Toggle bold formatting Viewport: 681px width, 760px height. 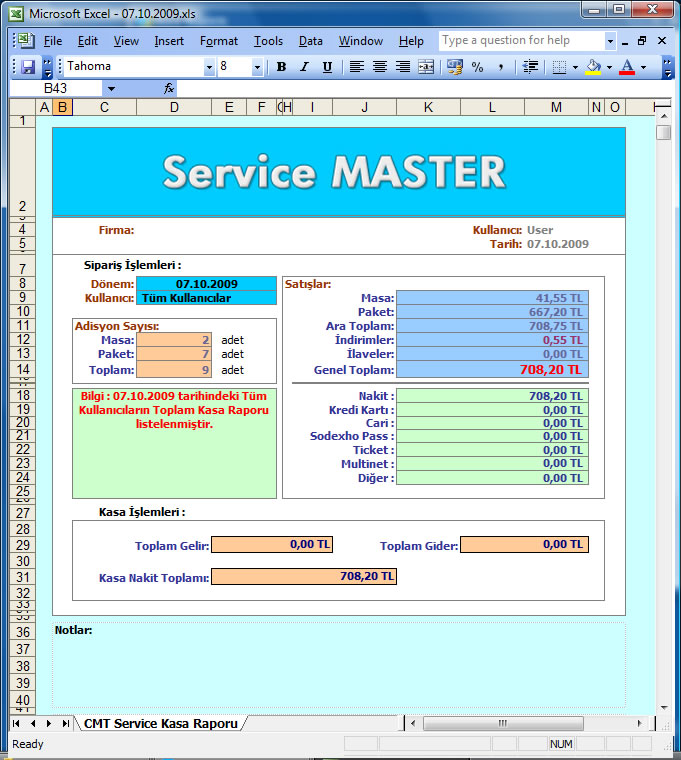281,67
